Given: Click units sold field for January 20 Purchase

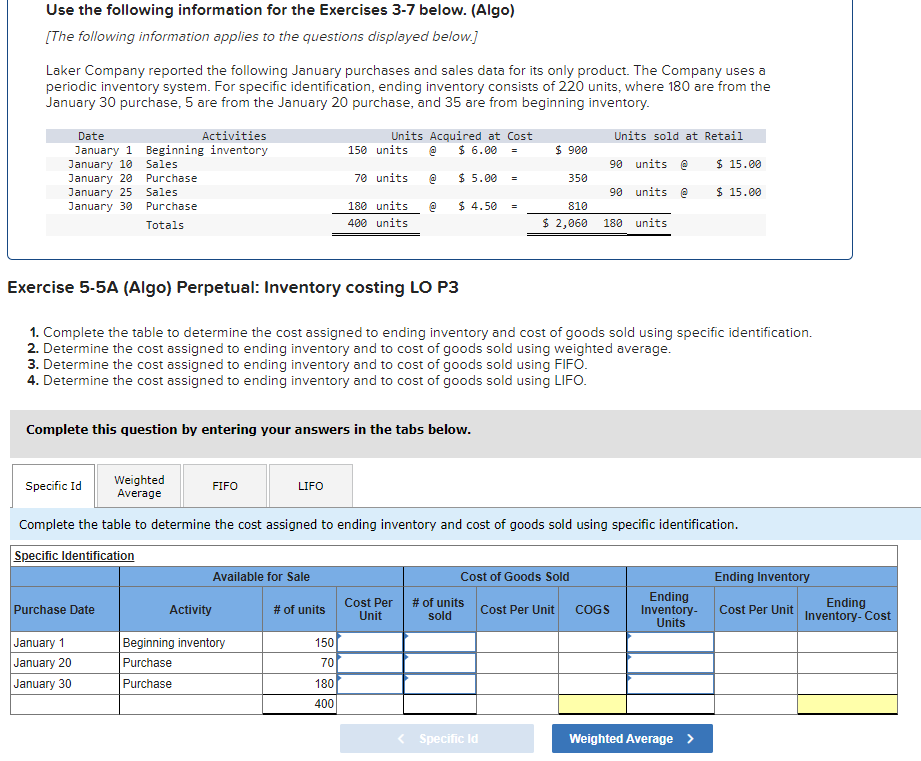Looking at the screenshot, I should [440, 663].
